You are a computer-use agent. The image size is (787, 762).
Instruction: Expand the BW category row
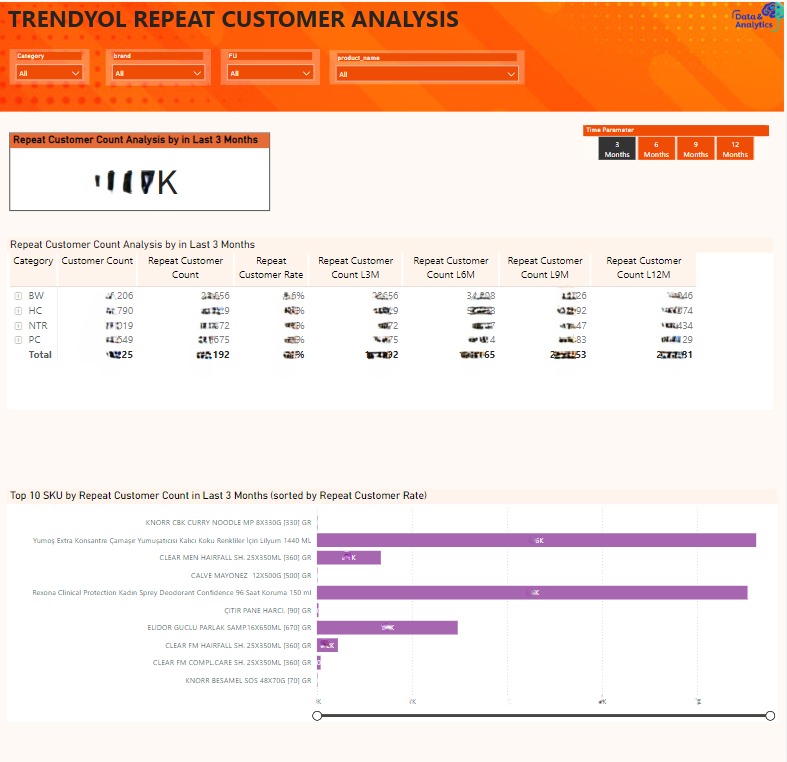[x=19, y=296]
